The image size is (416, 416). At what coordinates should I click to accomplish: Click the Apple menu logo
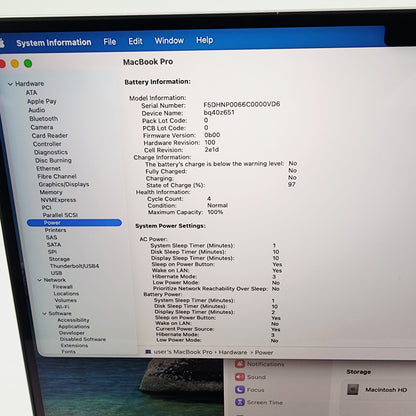(x=2, y=43)
